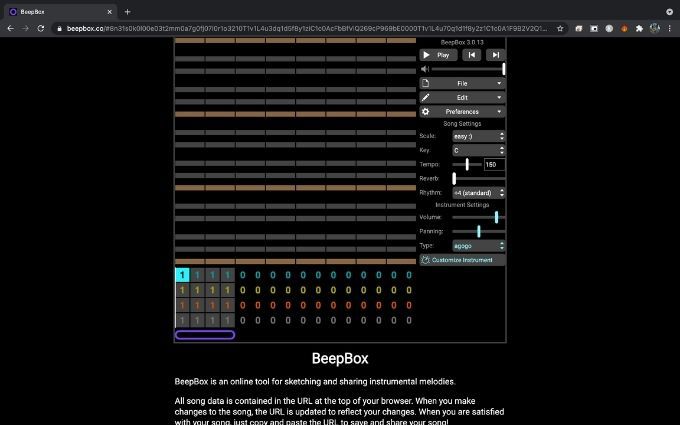This screenshot has width=680, height=425.
Task: Open the Chrome three-dot menu
Action: coord(670,29)
